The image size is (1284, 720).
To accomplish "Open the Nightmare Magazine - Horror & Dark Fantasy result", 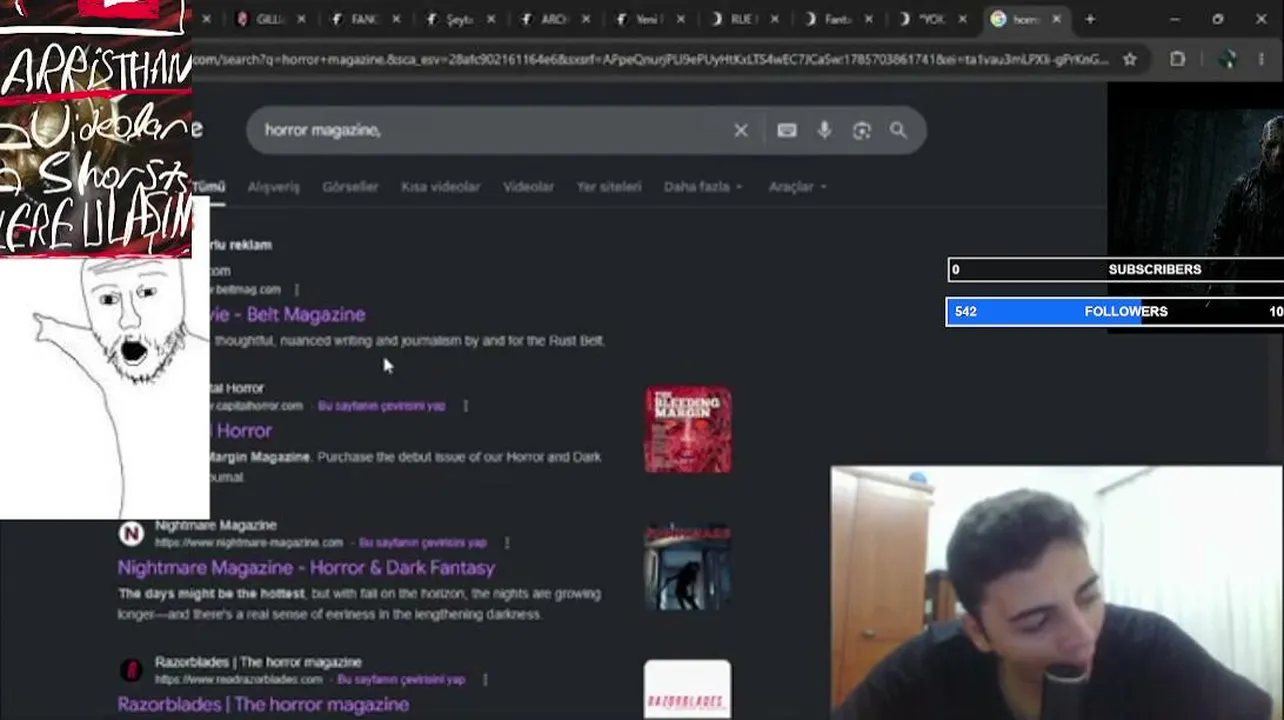I will (306, 568).
